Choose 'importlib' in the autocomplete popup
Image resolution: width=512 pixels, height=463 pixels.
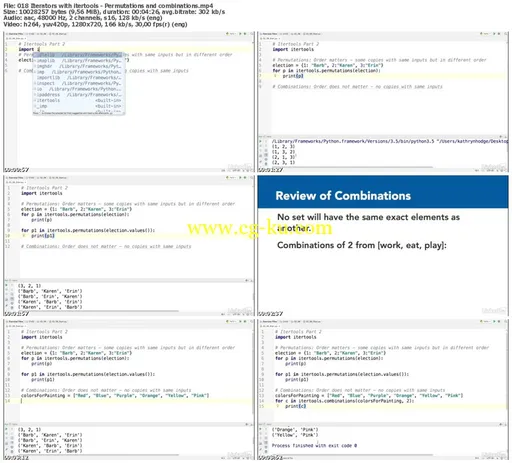(x=79, y=78)
